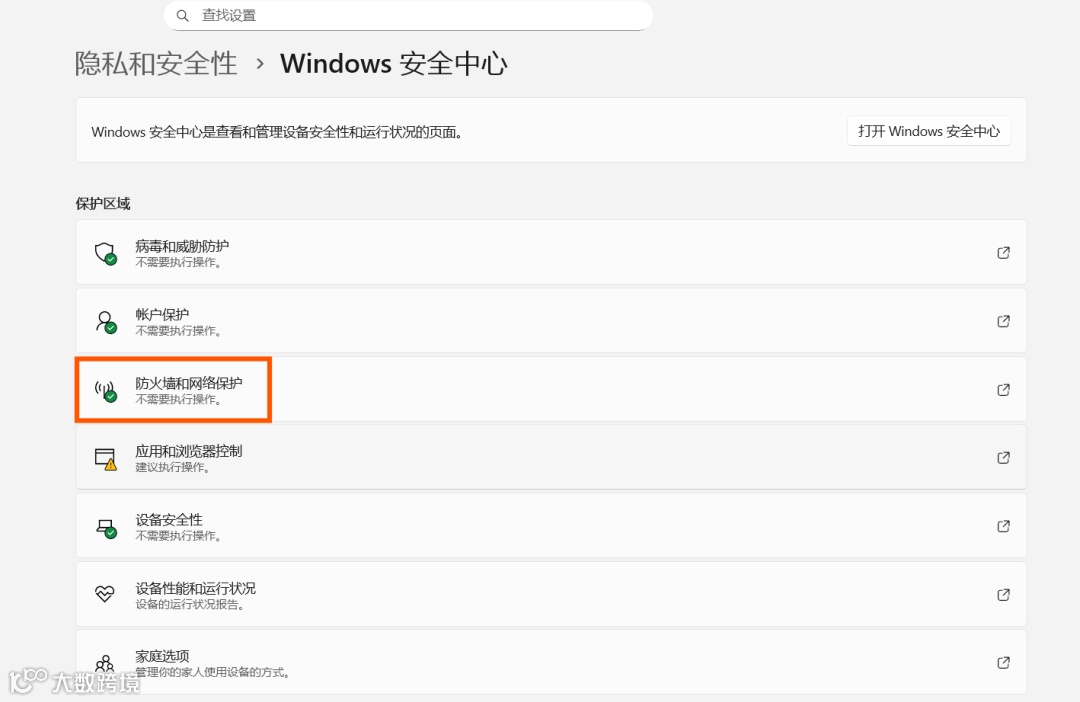Click 设备的运行状况报告 subtitle text
The image size is (1080, 702).
[189, 605]
